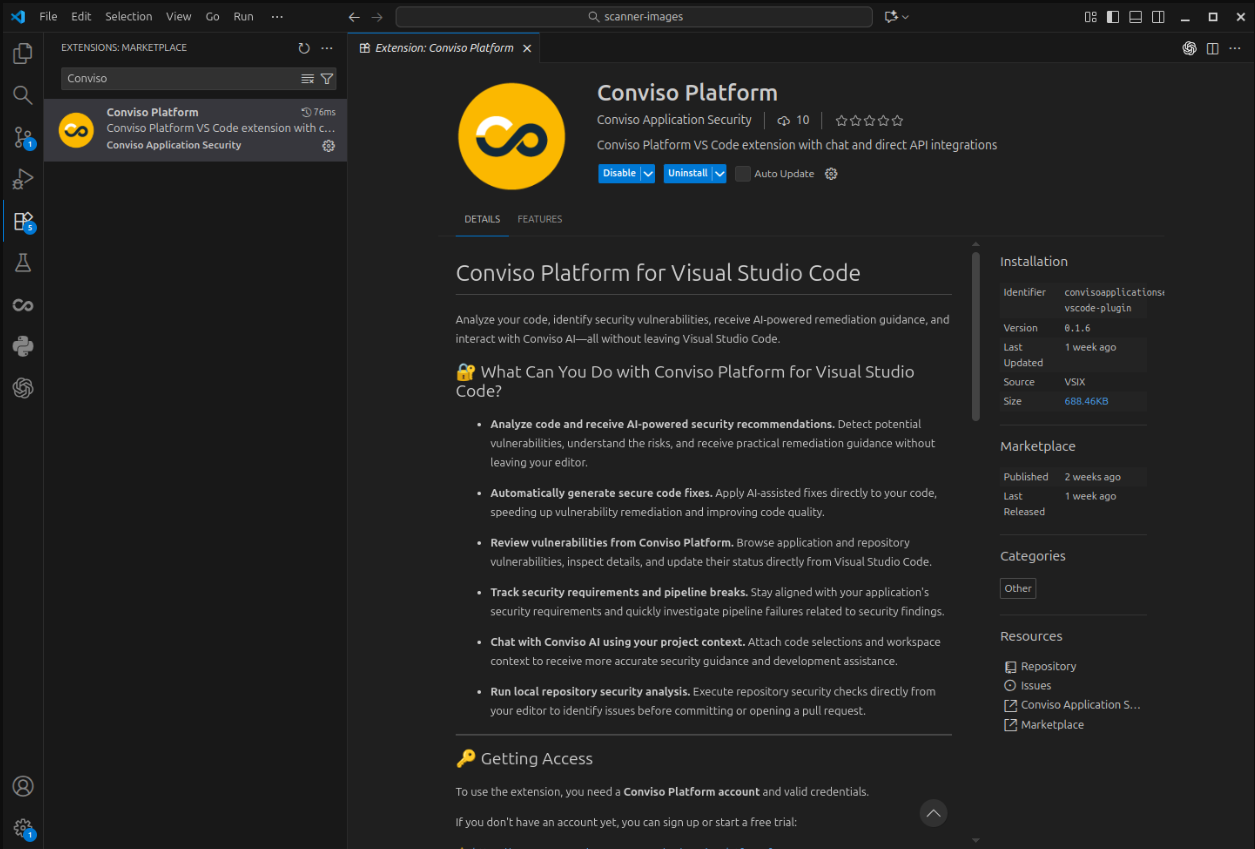1255x849 pixels.
Task: Open the extensions filter funnel
Action: point(326,78)
